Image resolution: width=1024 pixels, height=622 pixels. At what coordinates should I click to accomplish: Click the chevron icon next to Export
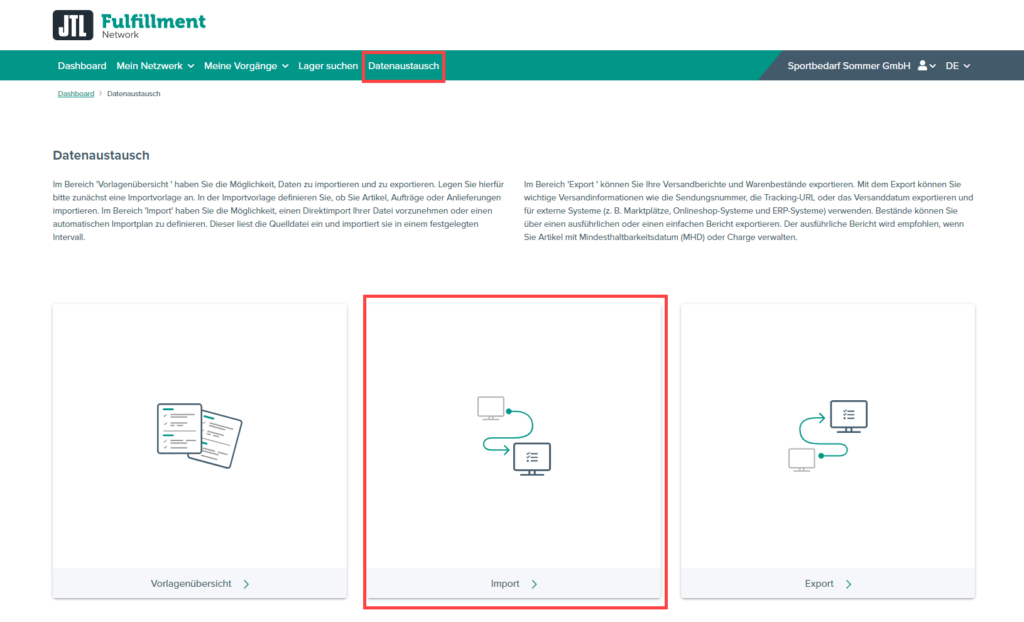click(849, 583)
